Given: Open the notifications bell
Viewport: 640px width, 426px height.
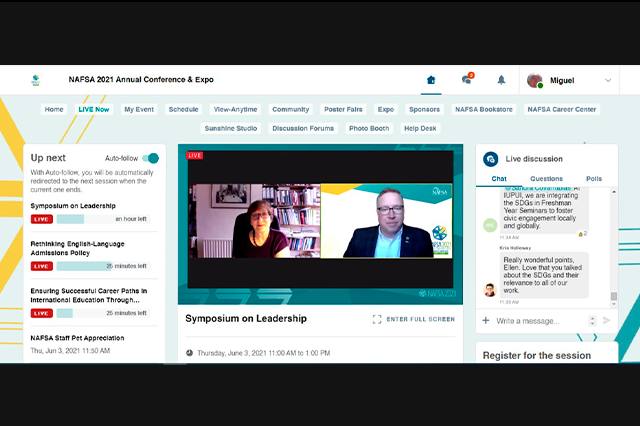Looking at the screenshot, I should tap(501, 80).
